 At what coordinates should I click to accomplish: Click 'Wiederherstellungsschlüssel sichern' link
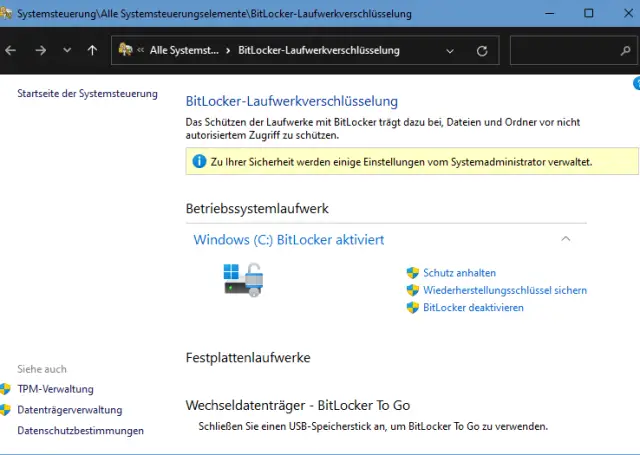pyautogui.click(x=505, y=290)
